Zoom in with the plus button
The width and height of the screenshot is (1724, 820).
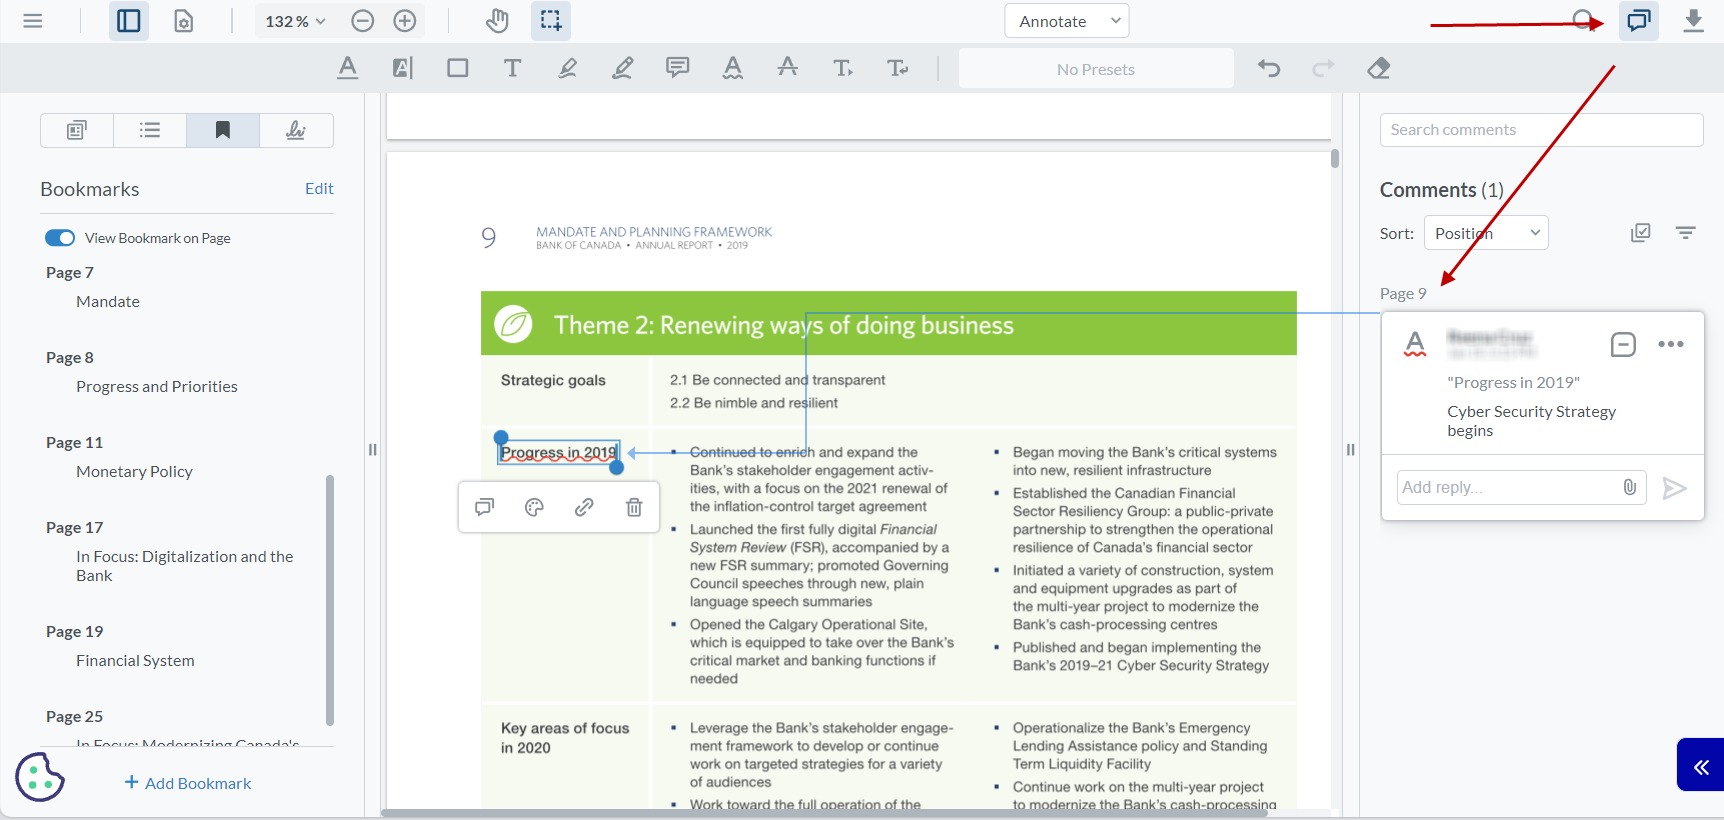pyautogui.click(x=405, y=21)
